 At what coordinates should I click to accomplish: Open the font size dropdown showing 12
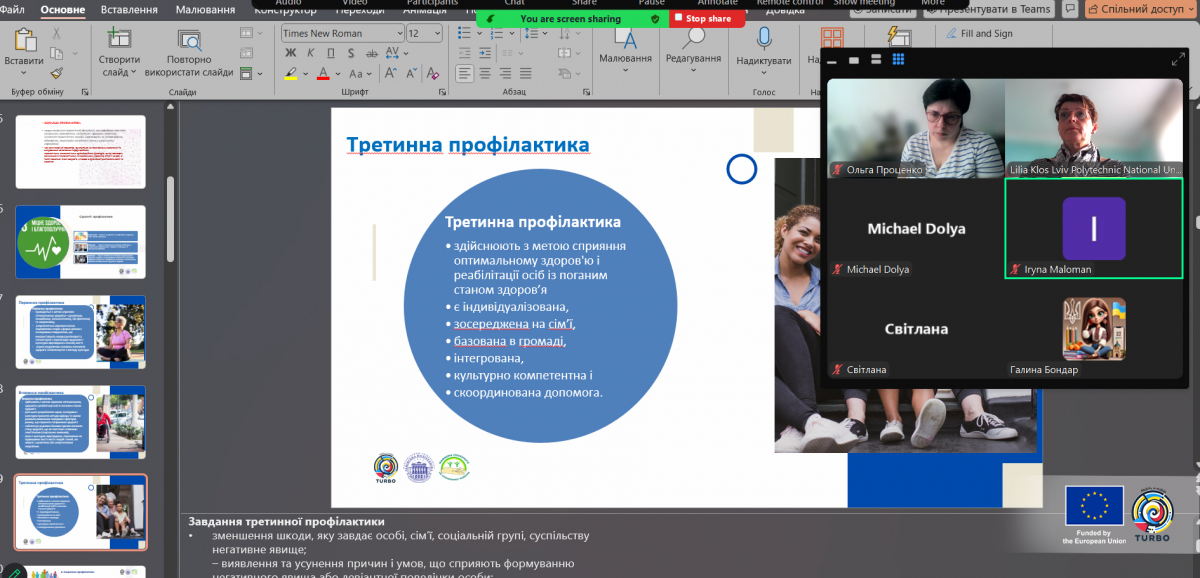438,33
